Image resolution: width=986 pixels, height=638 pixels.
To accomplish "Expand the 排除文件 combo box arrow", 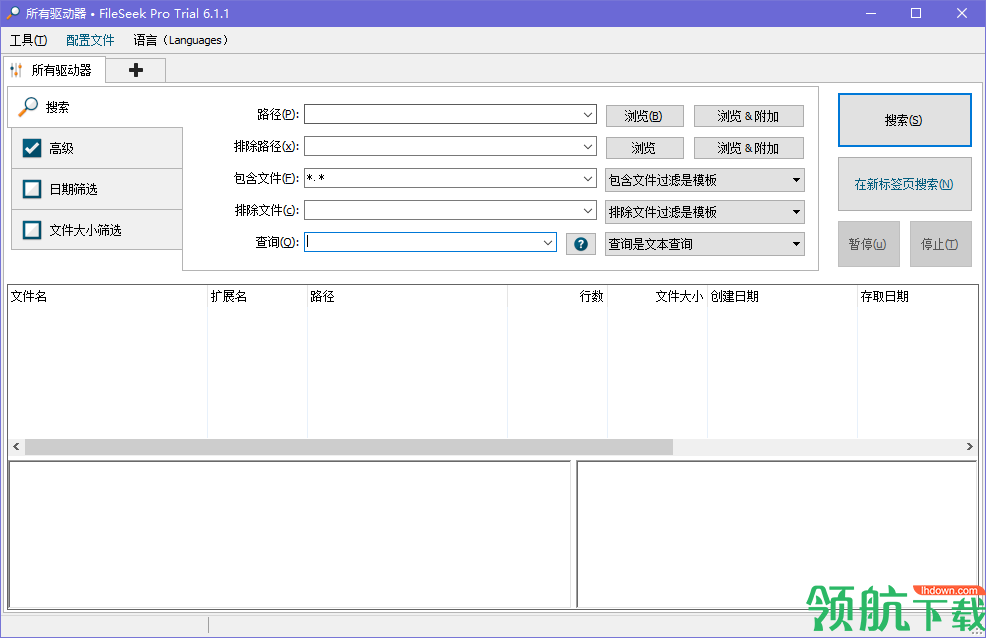I will (587, 211).
